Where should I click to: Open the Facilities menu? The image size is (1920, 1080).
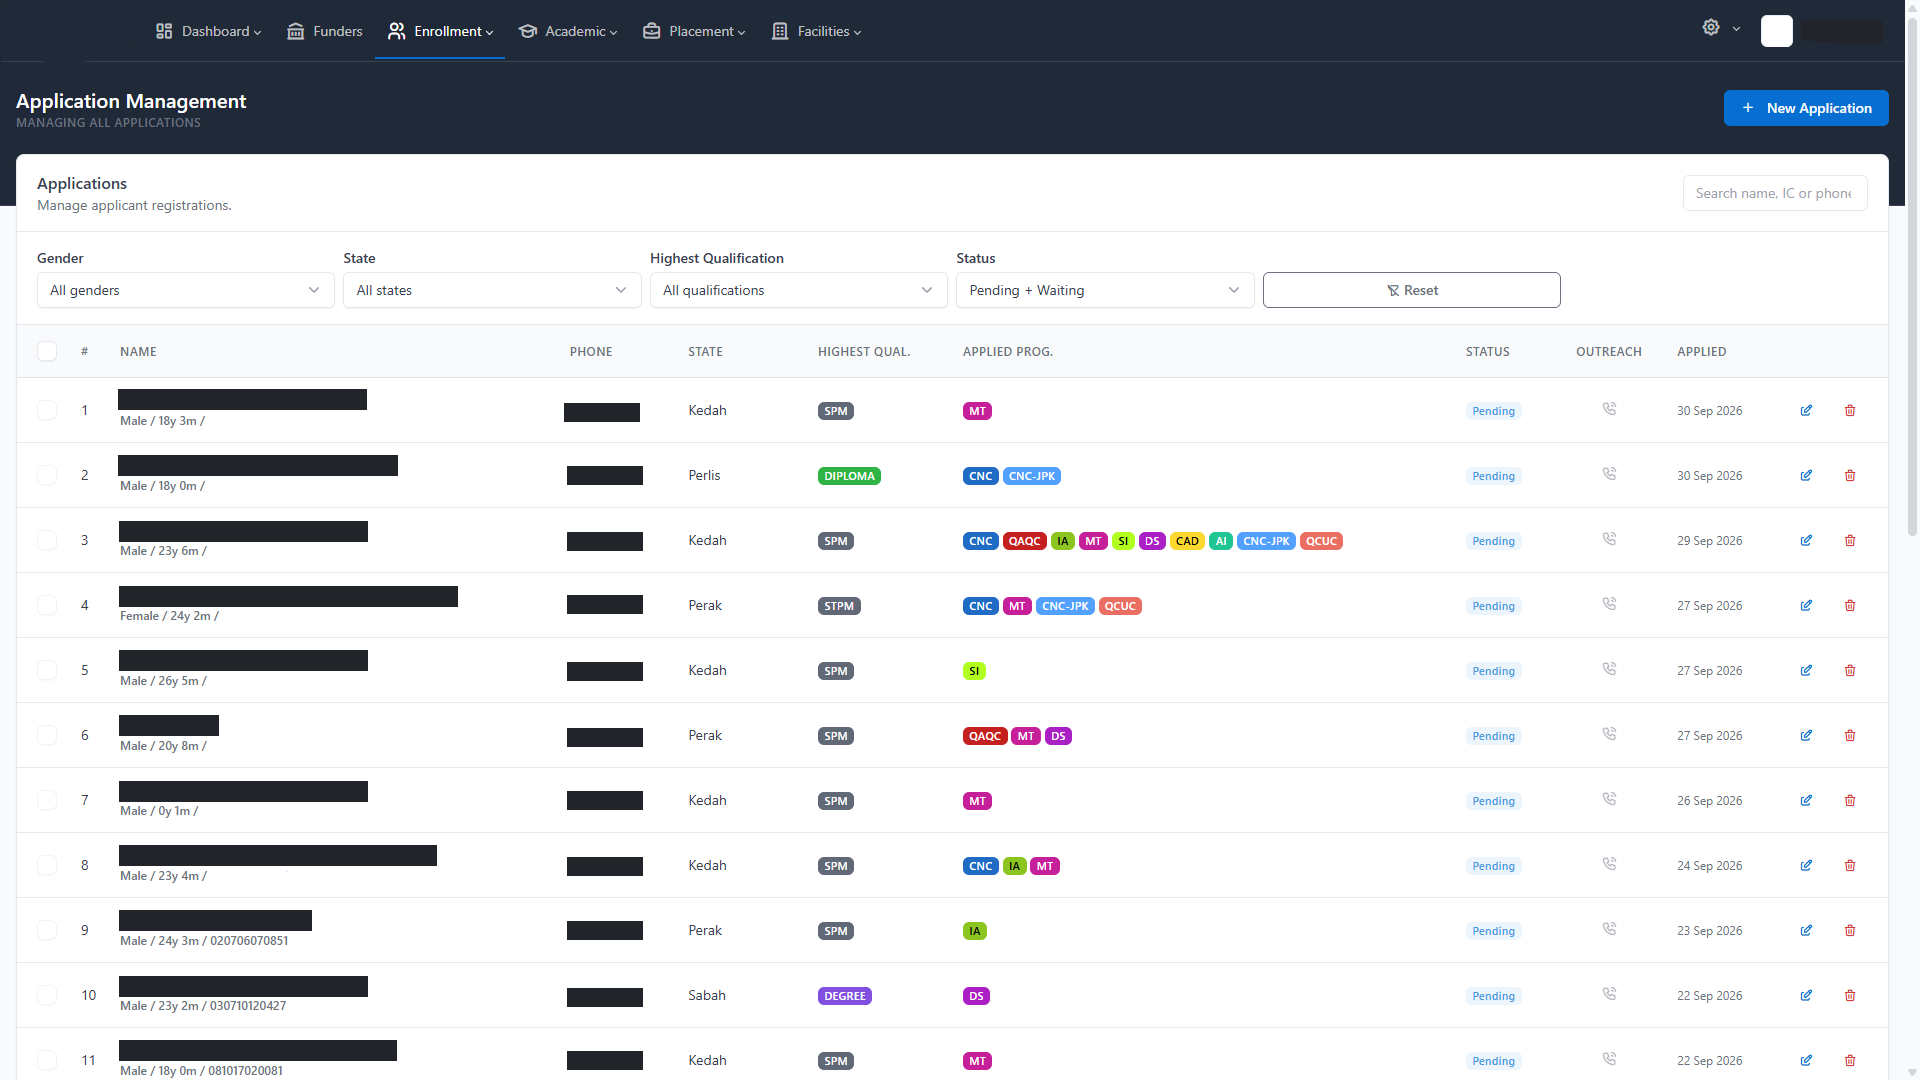tap(816, 31)
